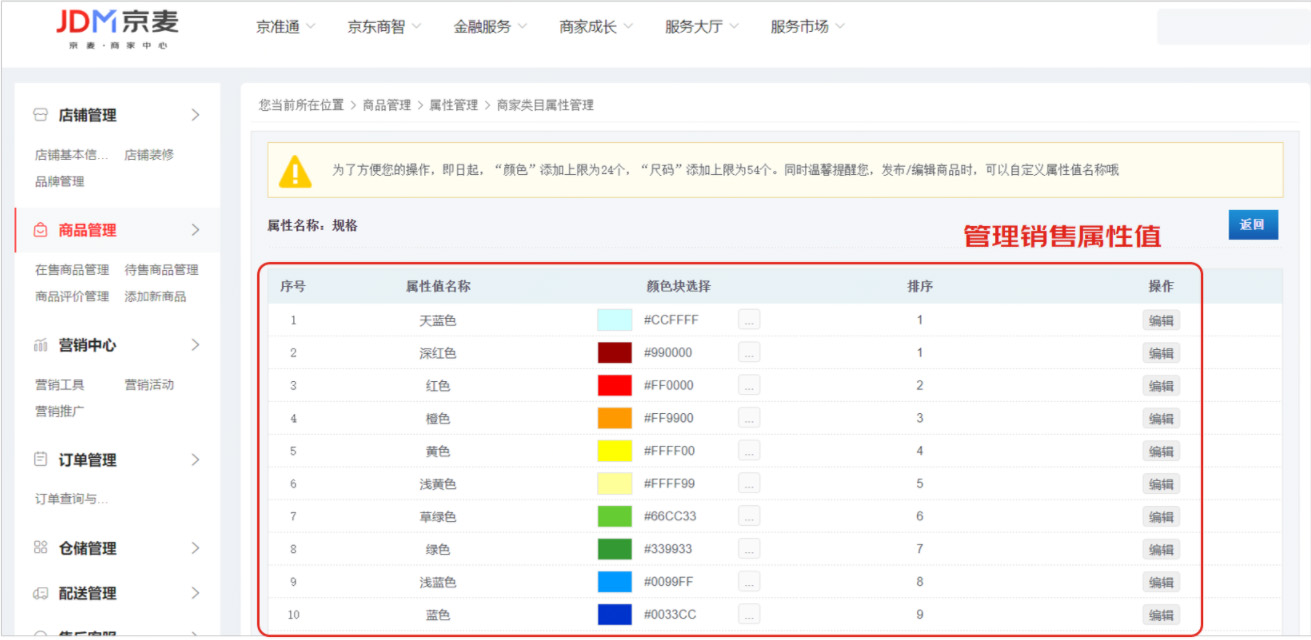
Task: Click 编辑 for the 深红色 attribute row
Action: [1162, 352]
